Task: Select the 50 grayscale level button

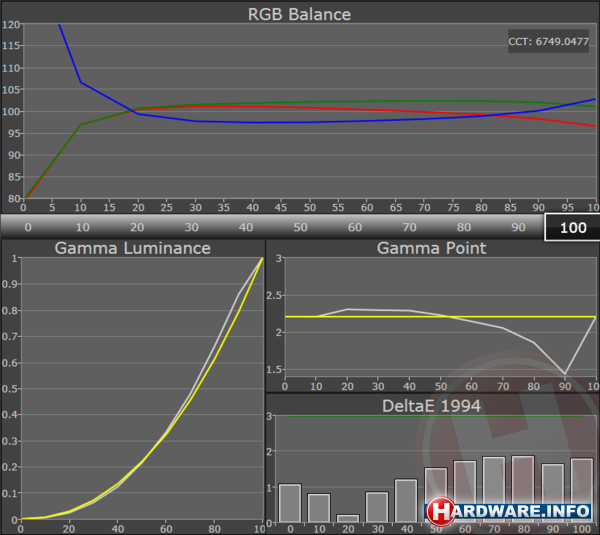Action: [x=299, y=227]
